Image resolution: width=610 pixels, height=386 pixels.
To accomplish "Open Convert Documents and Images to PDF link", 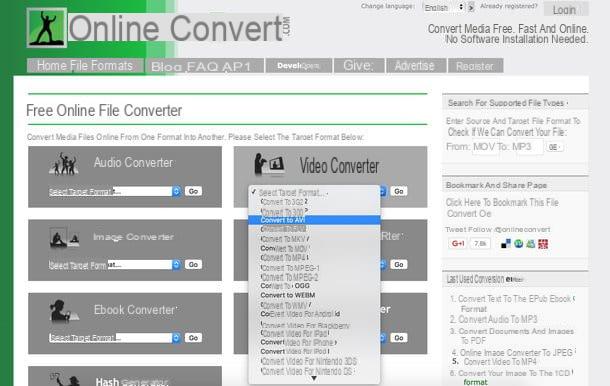I will (516, 336).
